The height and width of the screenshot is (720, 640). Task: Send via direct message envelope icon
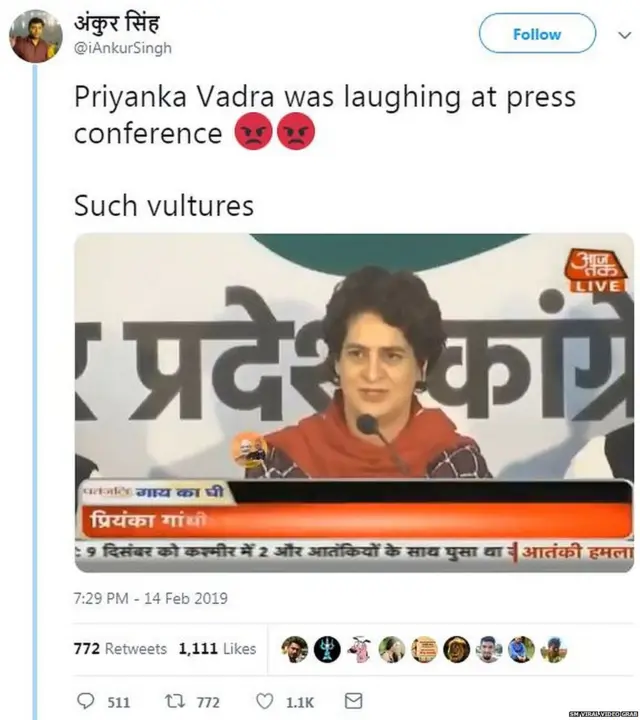point(353,701)
